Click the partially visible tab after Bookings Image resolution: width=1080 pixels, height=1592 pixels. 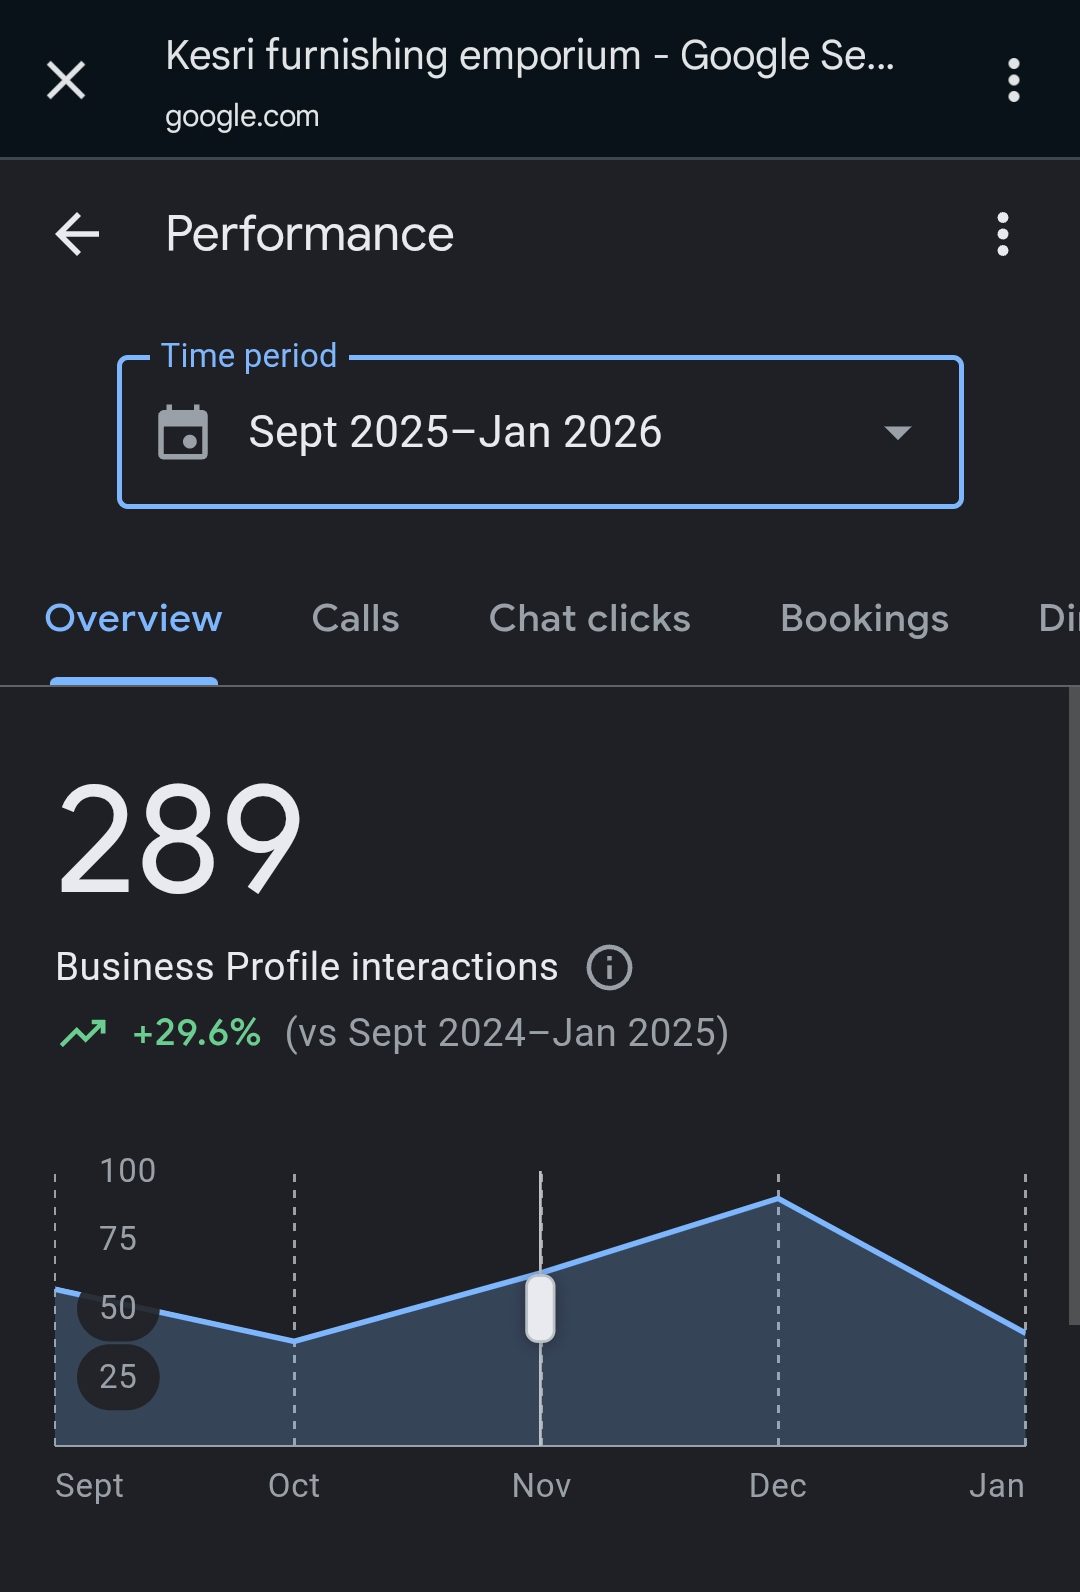(1058, 619)
